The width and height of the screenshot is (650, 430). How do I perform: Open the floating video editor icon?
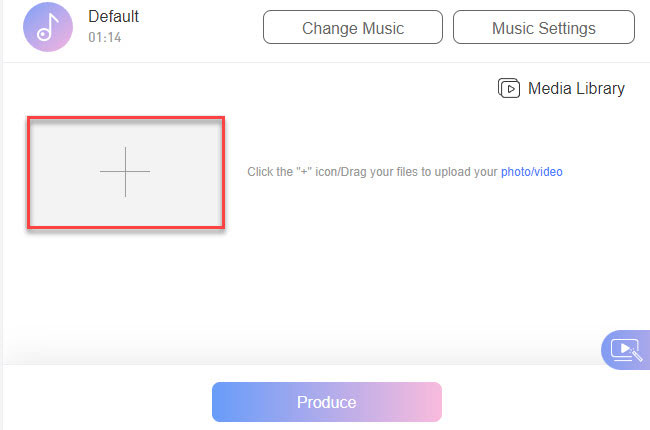click(x=625, y=350)
